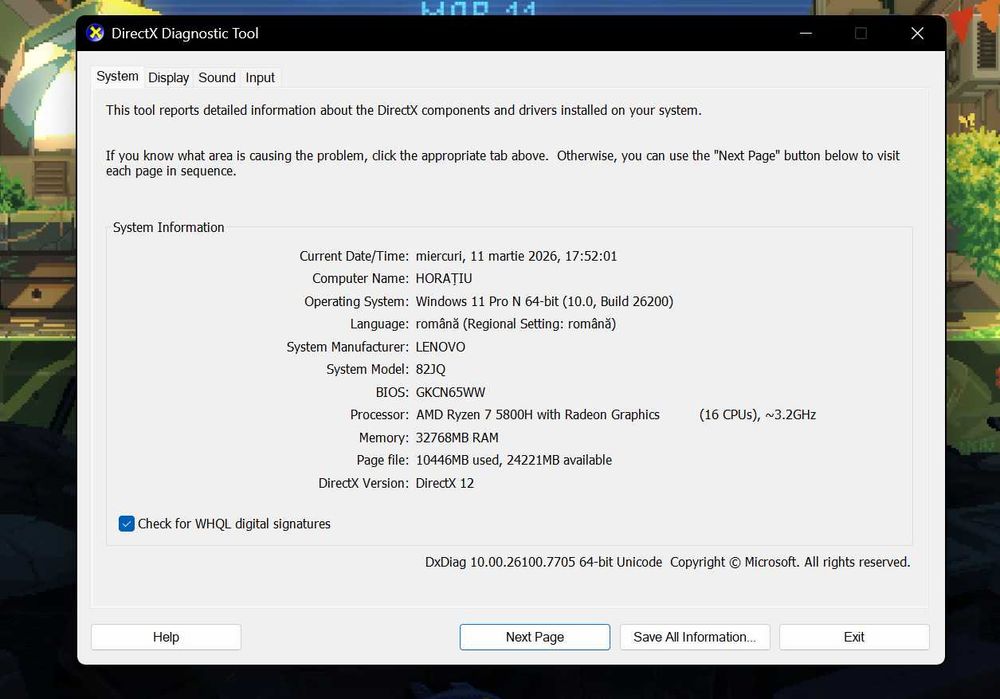Uncheck Check for WHQL digital signatures
Image resolution: width=1000 pixels, height=699 pixels.
point(126,524)
